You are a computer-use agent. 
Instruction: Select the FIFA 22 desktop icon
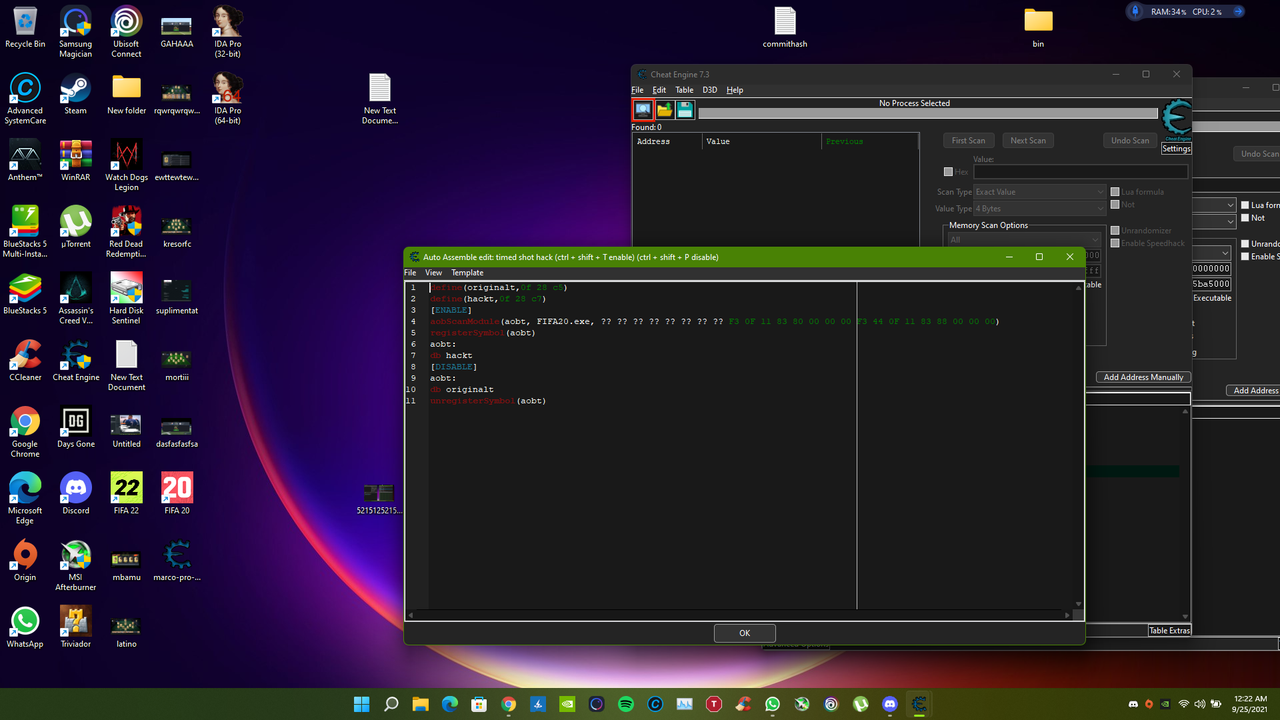click(126, 494)
